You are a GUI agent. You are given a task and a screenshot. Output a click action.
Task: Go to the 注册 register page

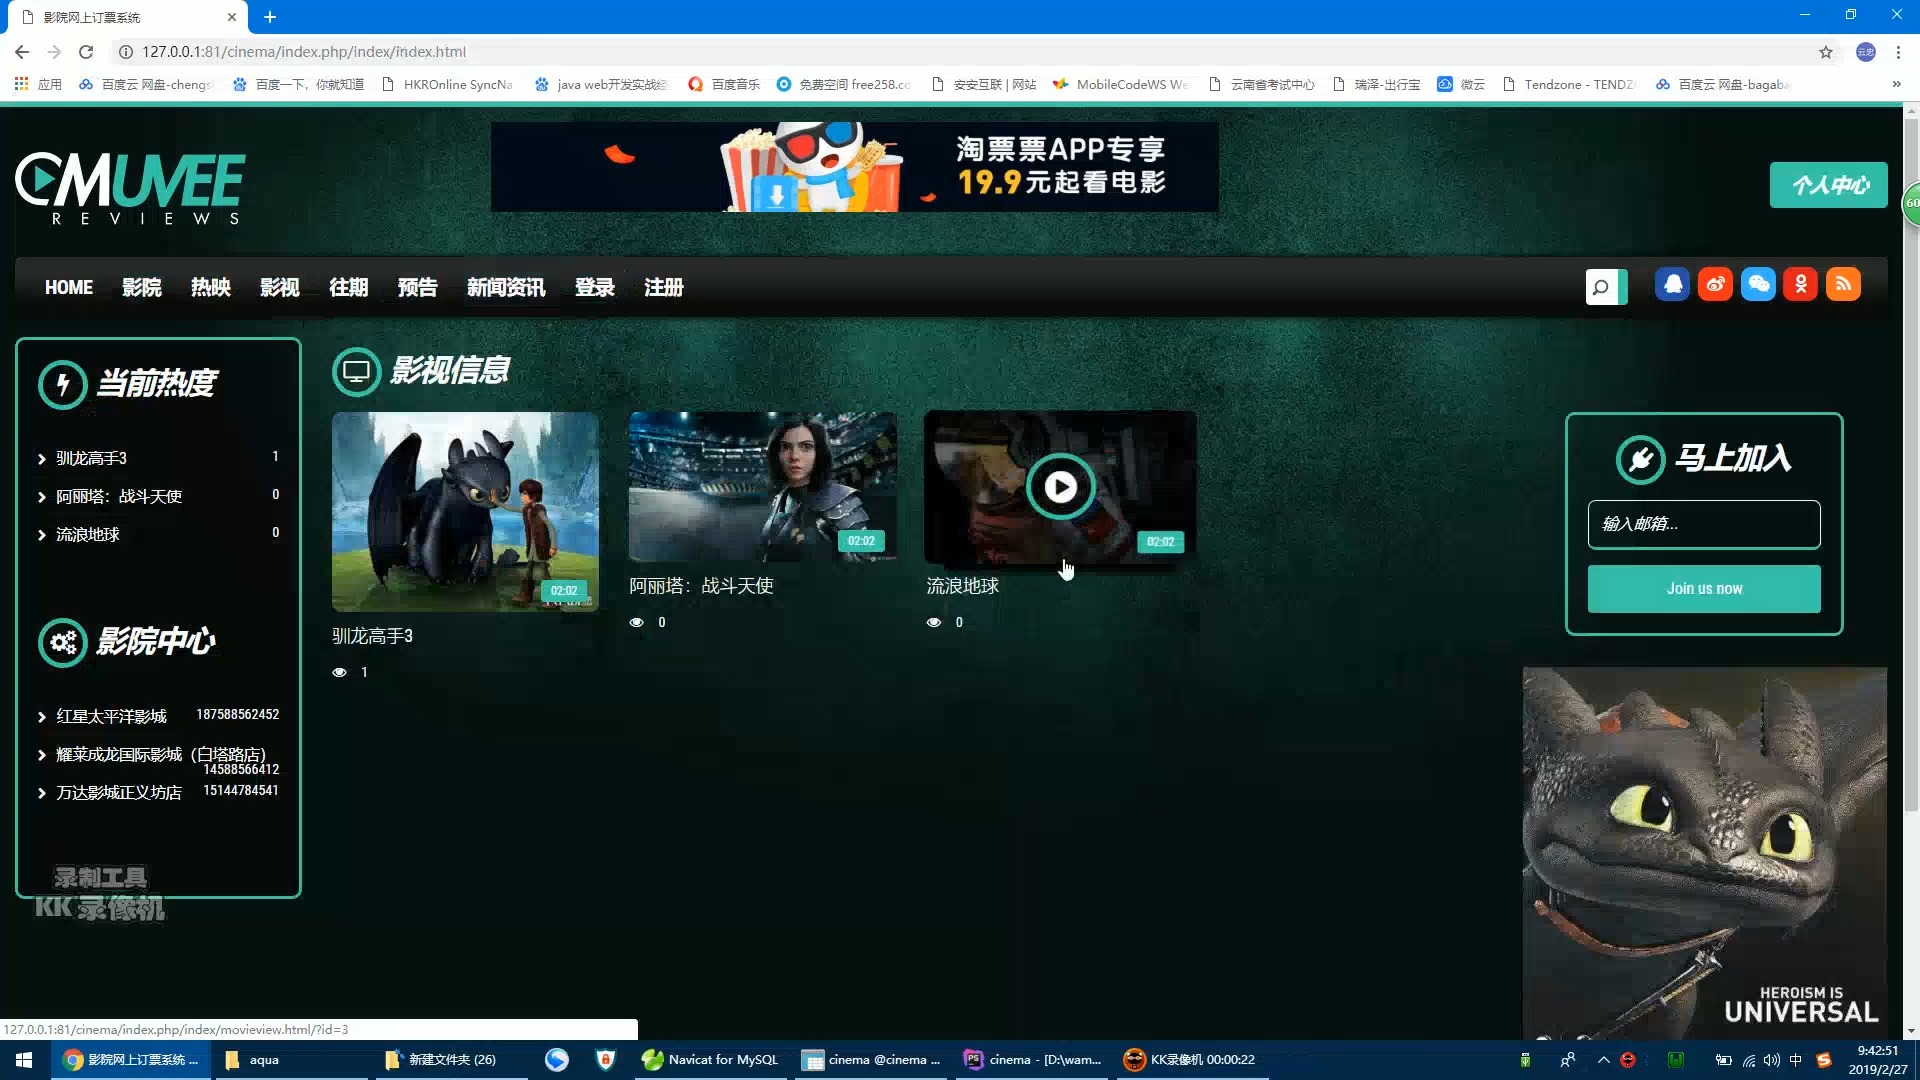pos(663,288)
